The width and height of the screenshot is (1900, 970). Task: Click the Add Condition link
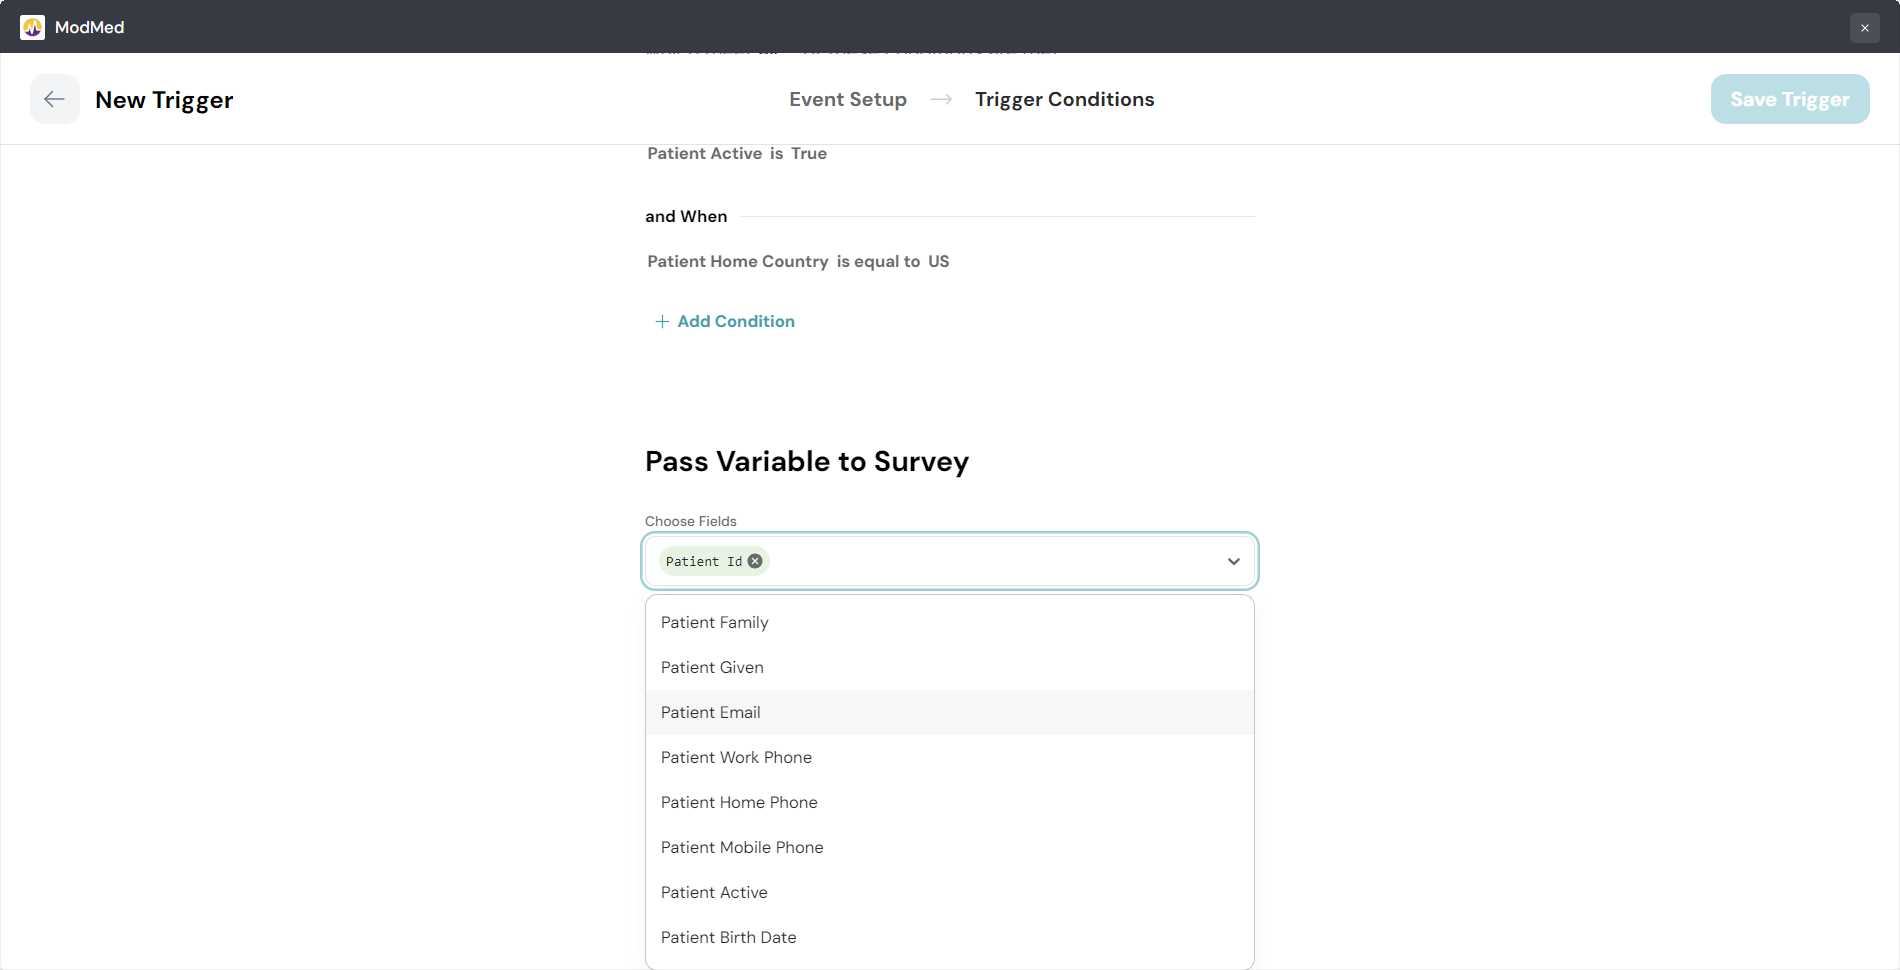735,321
